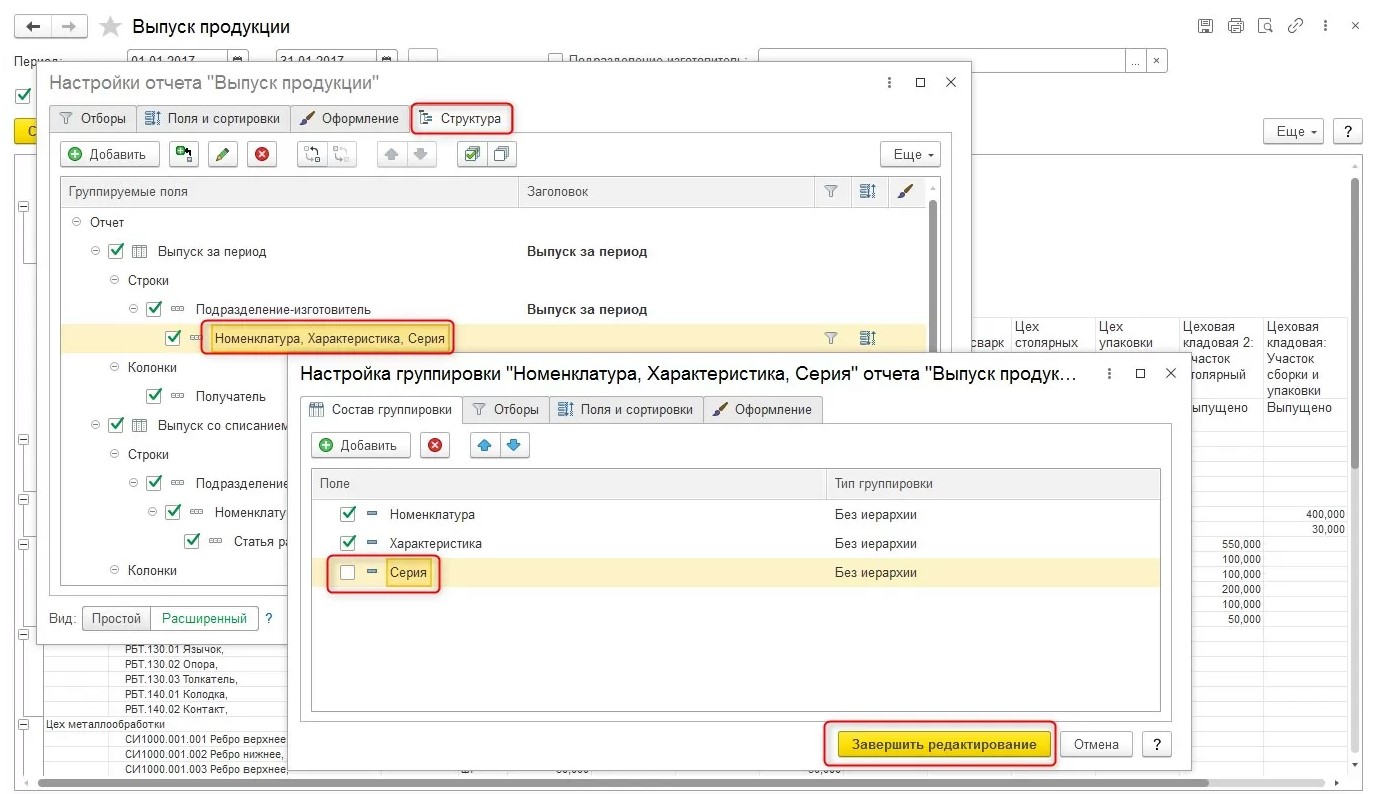1377x794 pixels.
Task: Click the print icon in top-right toolbar
Action: click(1235, 26)
